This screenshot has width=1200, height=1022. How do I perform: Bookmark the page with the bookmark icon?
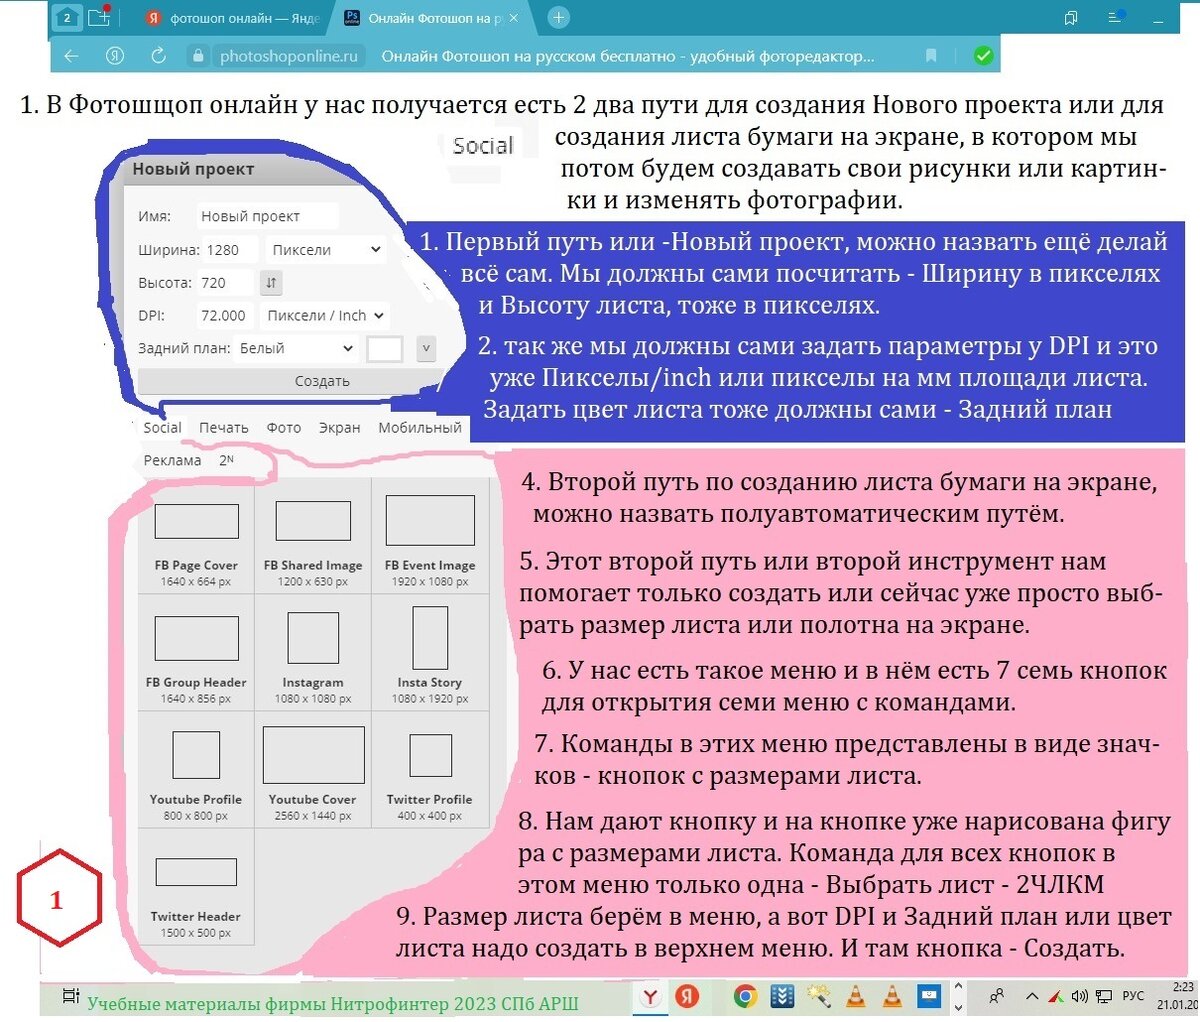click(x=931, y=56)
